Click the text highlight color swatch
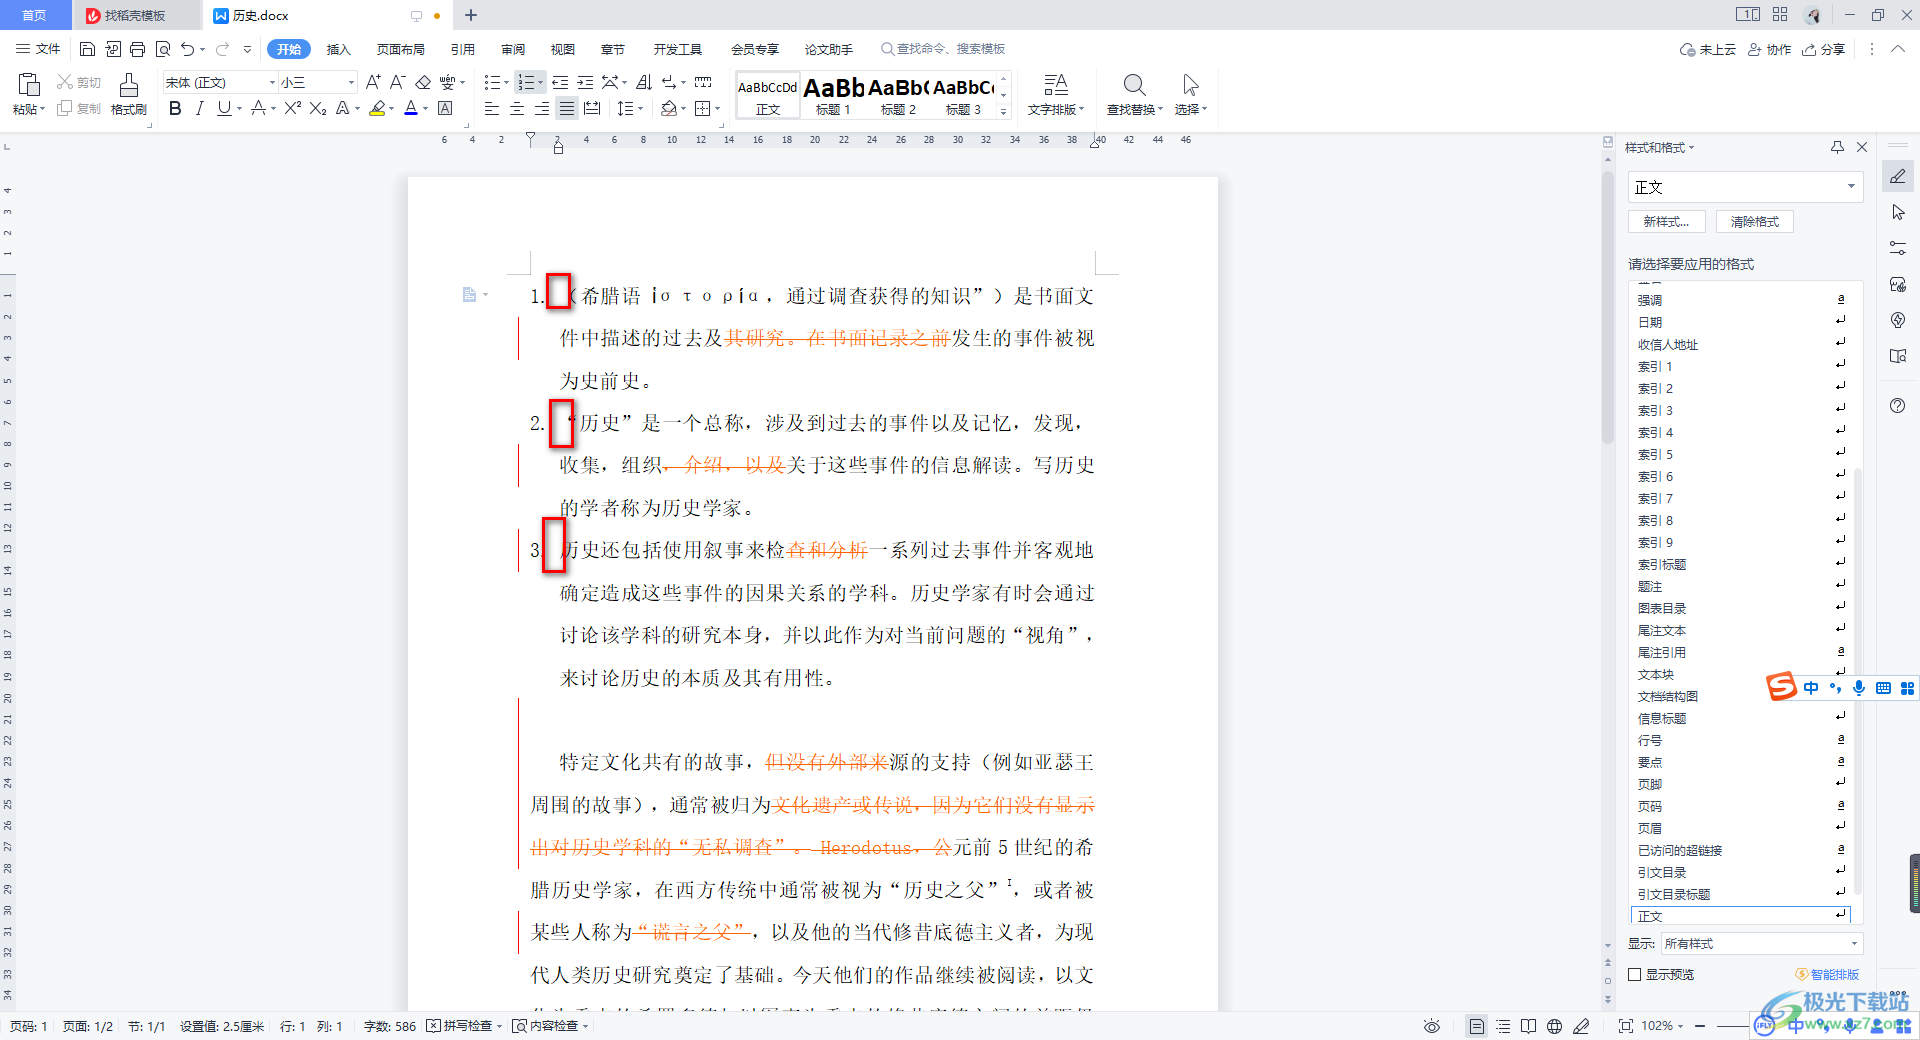 pos(377,108)
